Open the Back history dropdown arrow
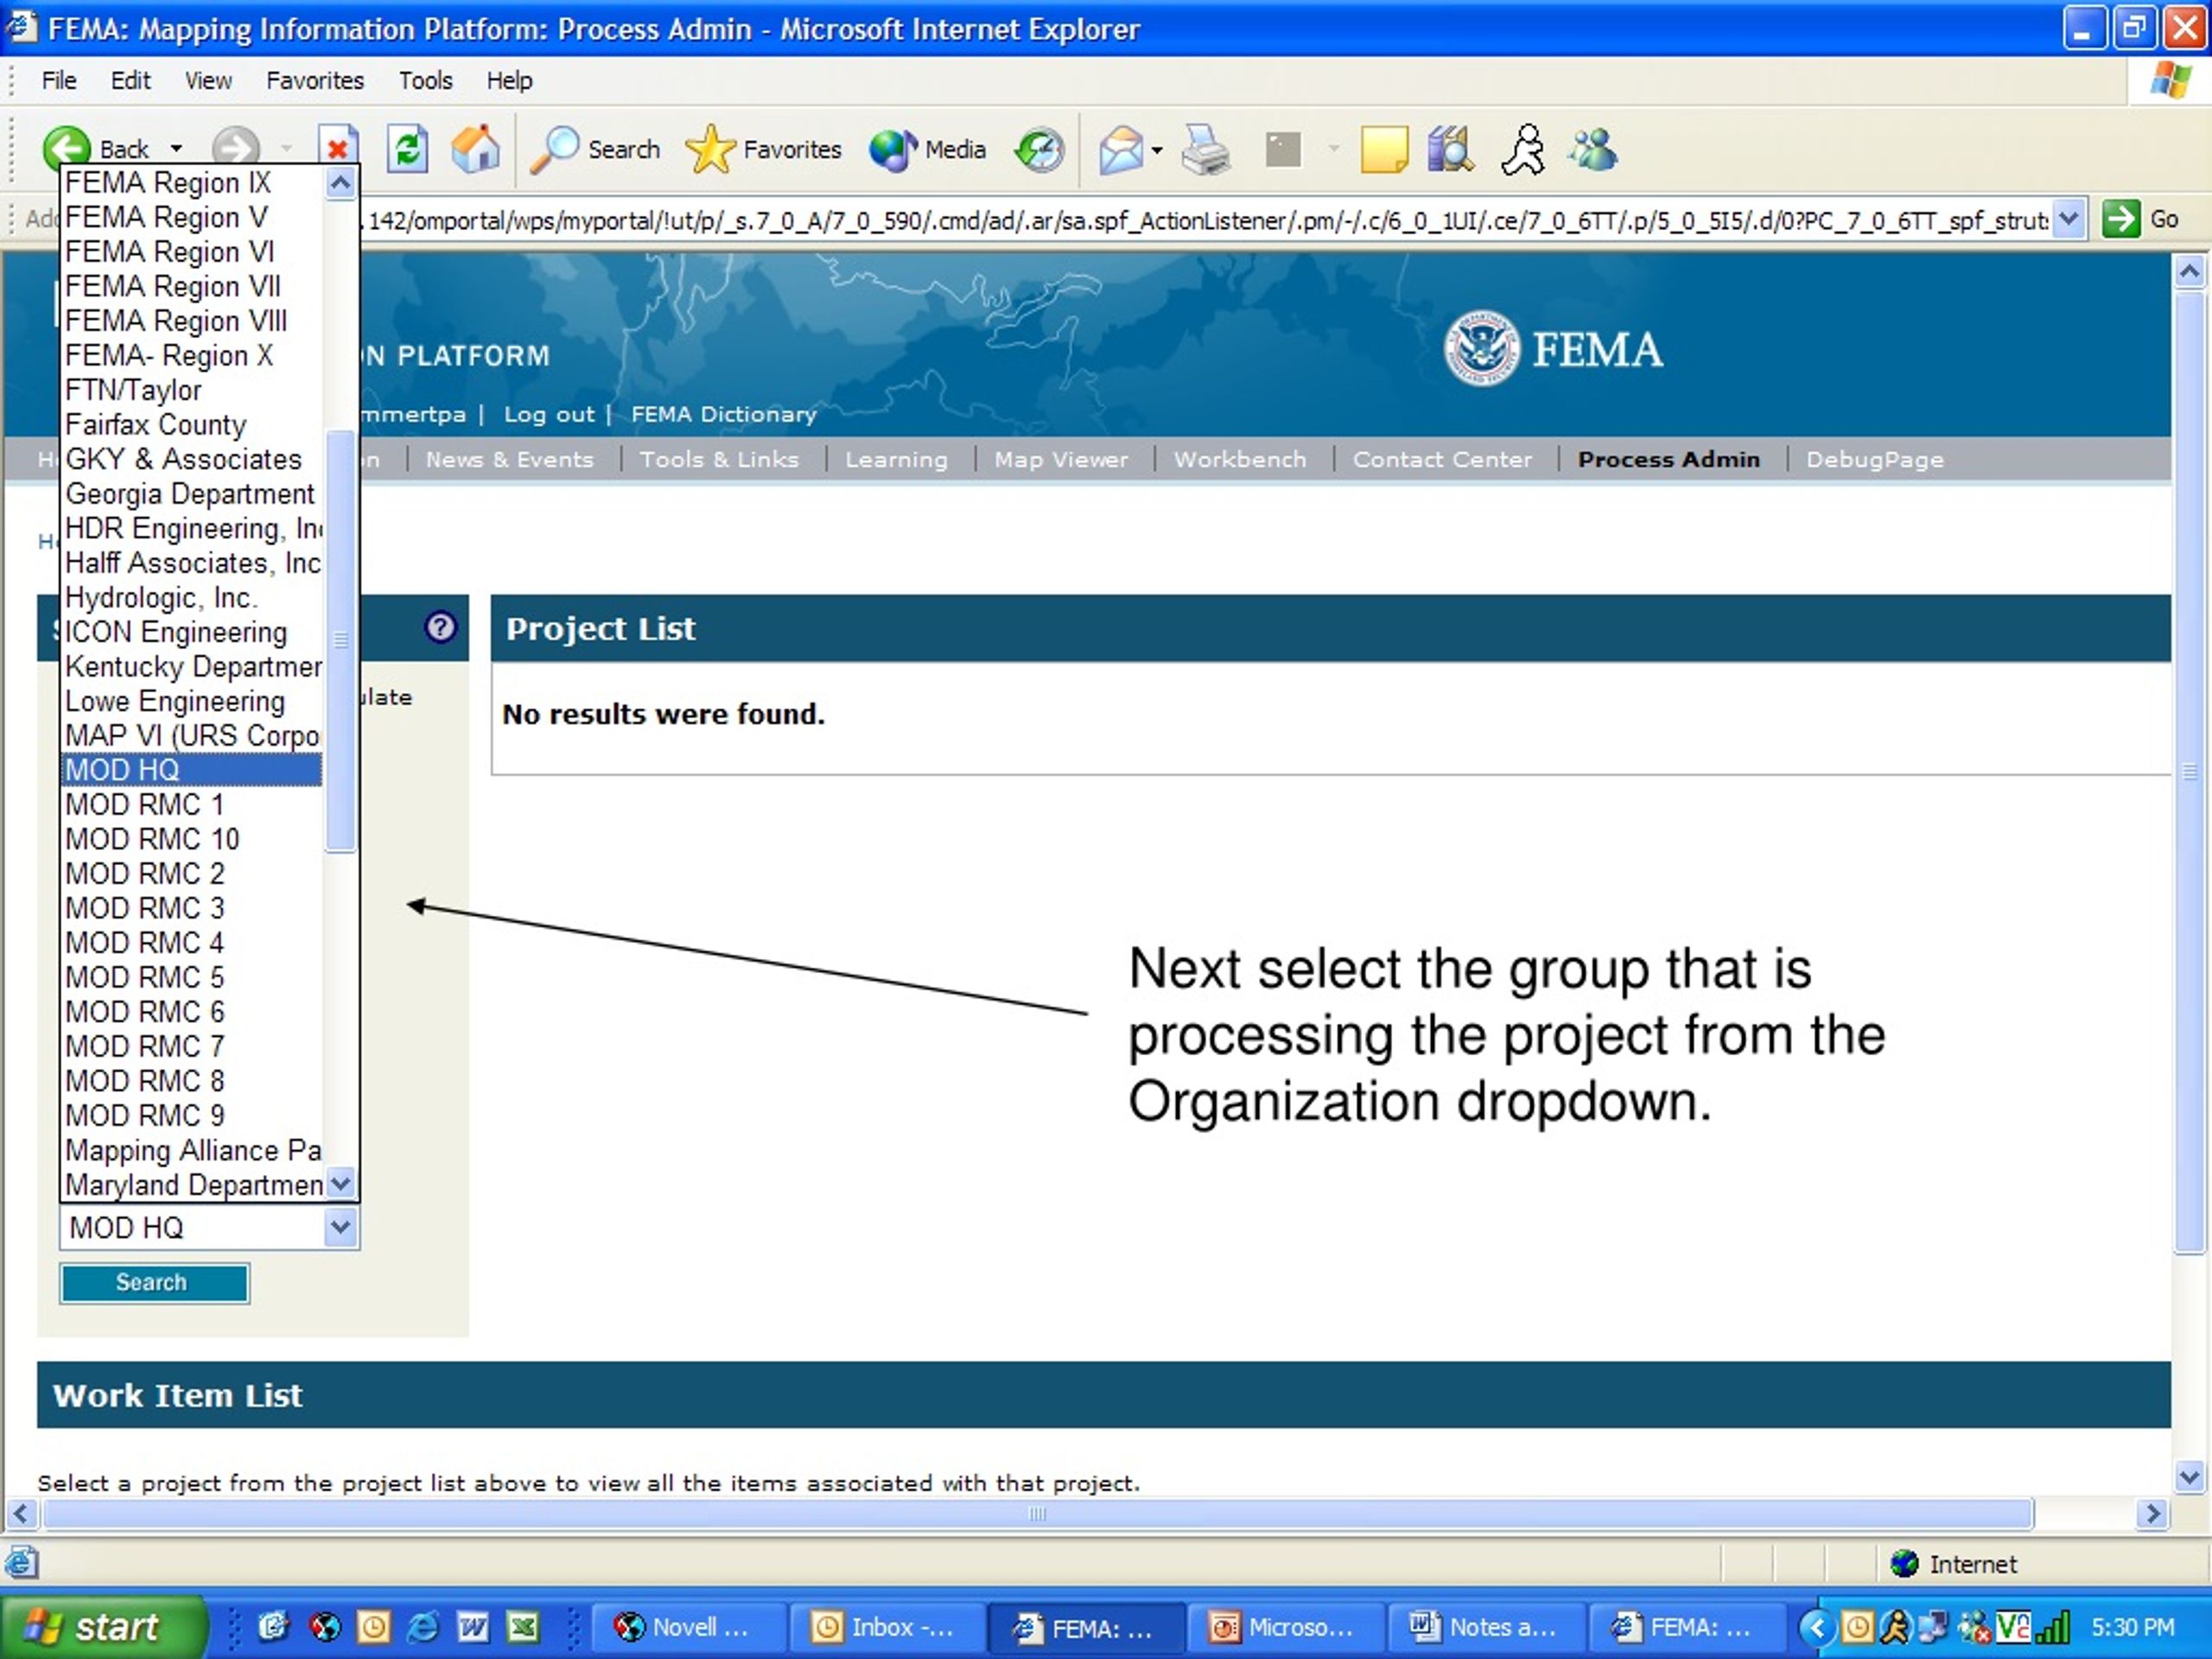 click(x=177, y=149)
